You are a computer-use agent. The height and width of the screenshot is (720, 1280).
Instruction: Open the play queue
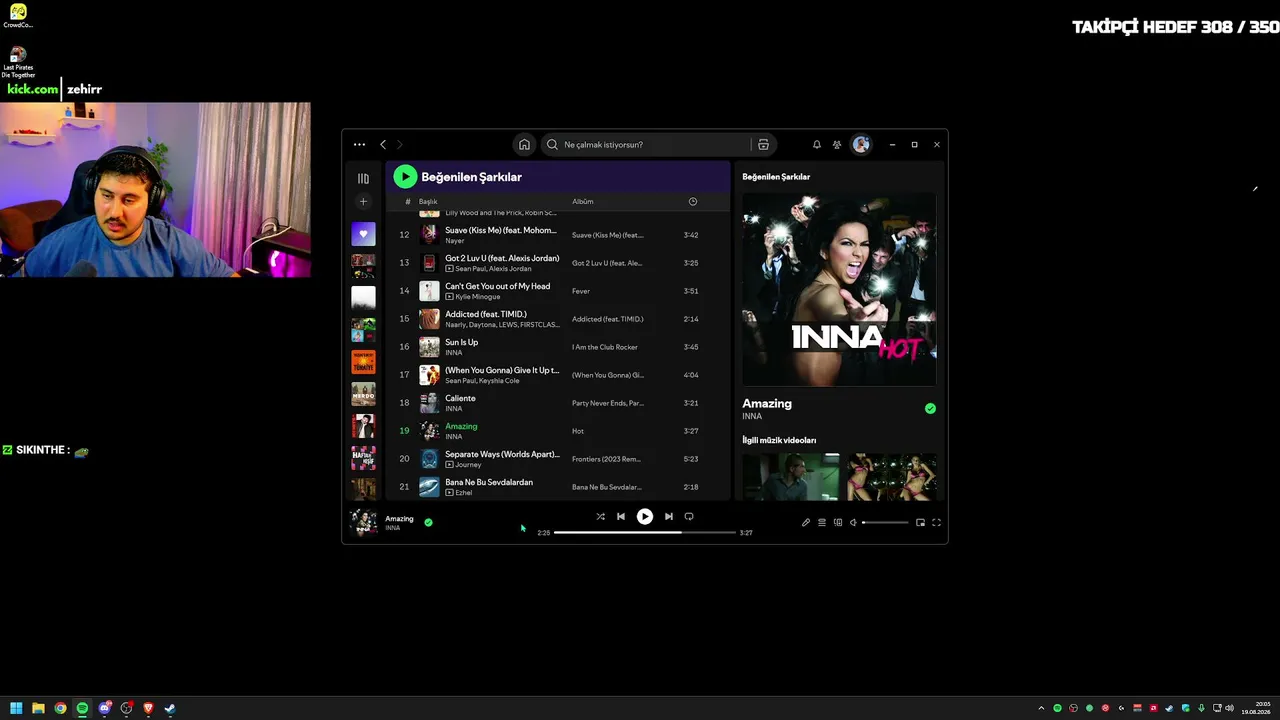822,522
